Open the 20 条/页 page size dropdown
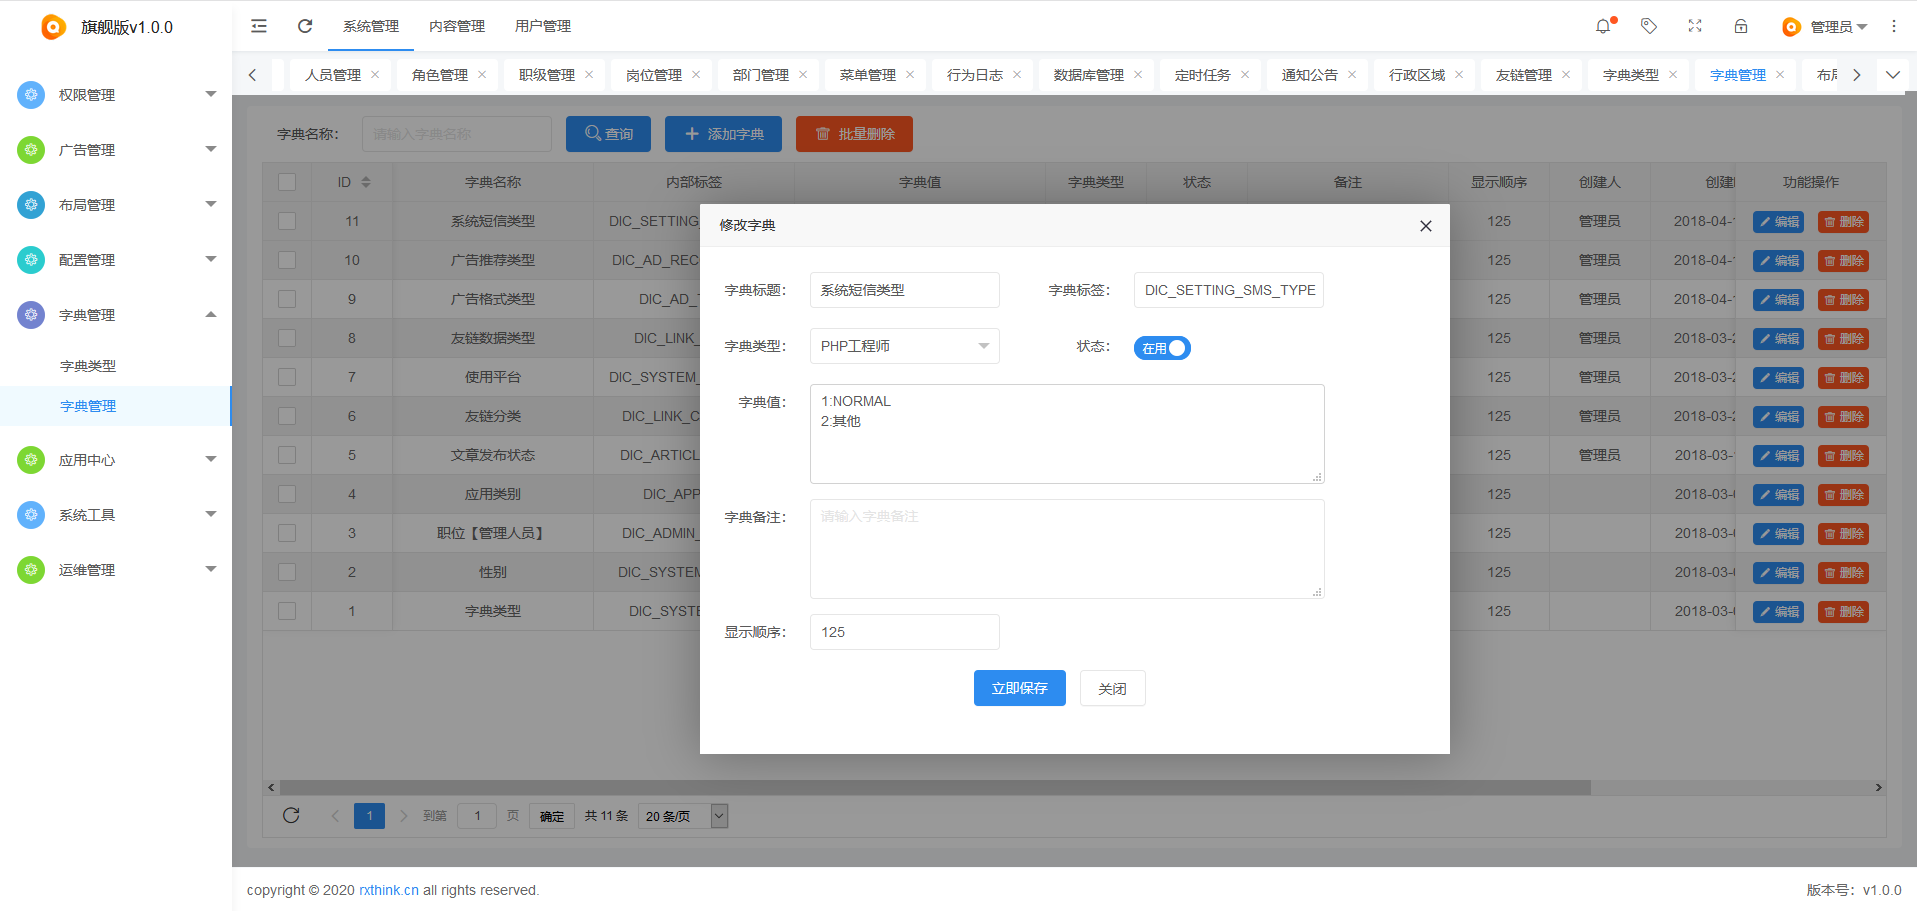Screen dimensions: 1917x911 coord(683,816)
